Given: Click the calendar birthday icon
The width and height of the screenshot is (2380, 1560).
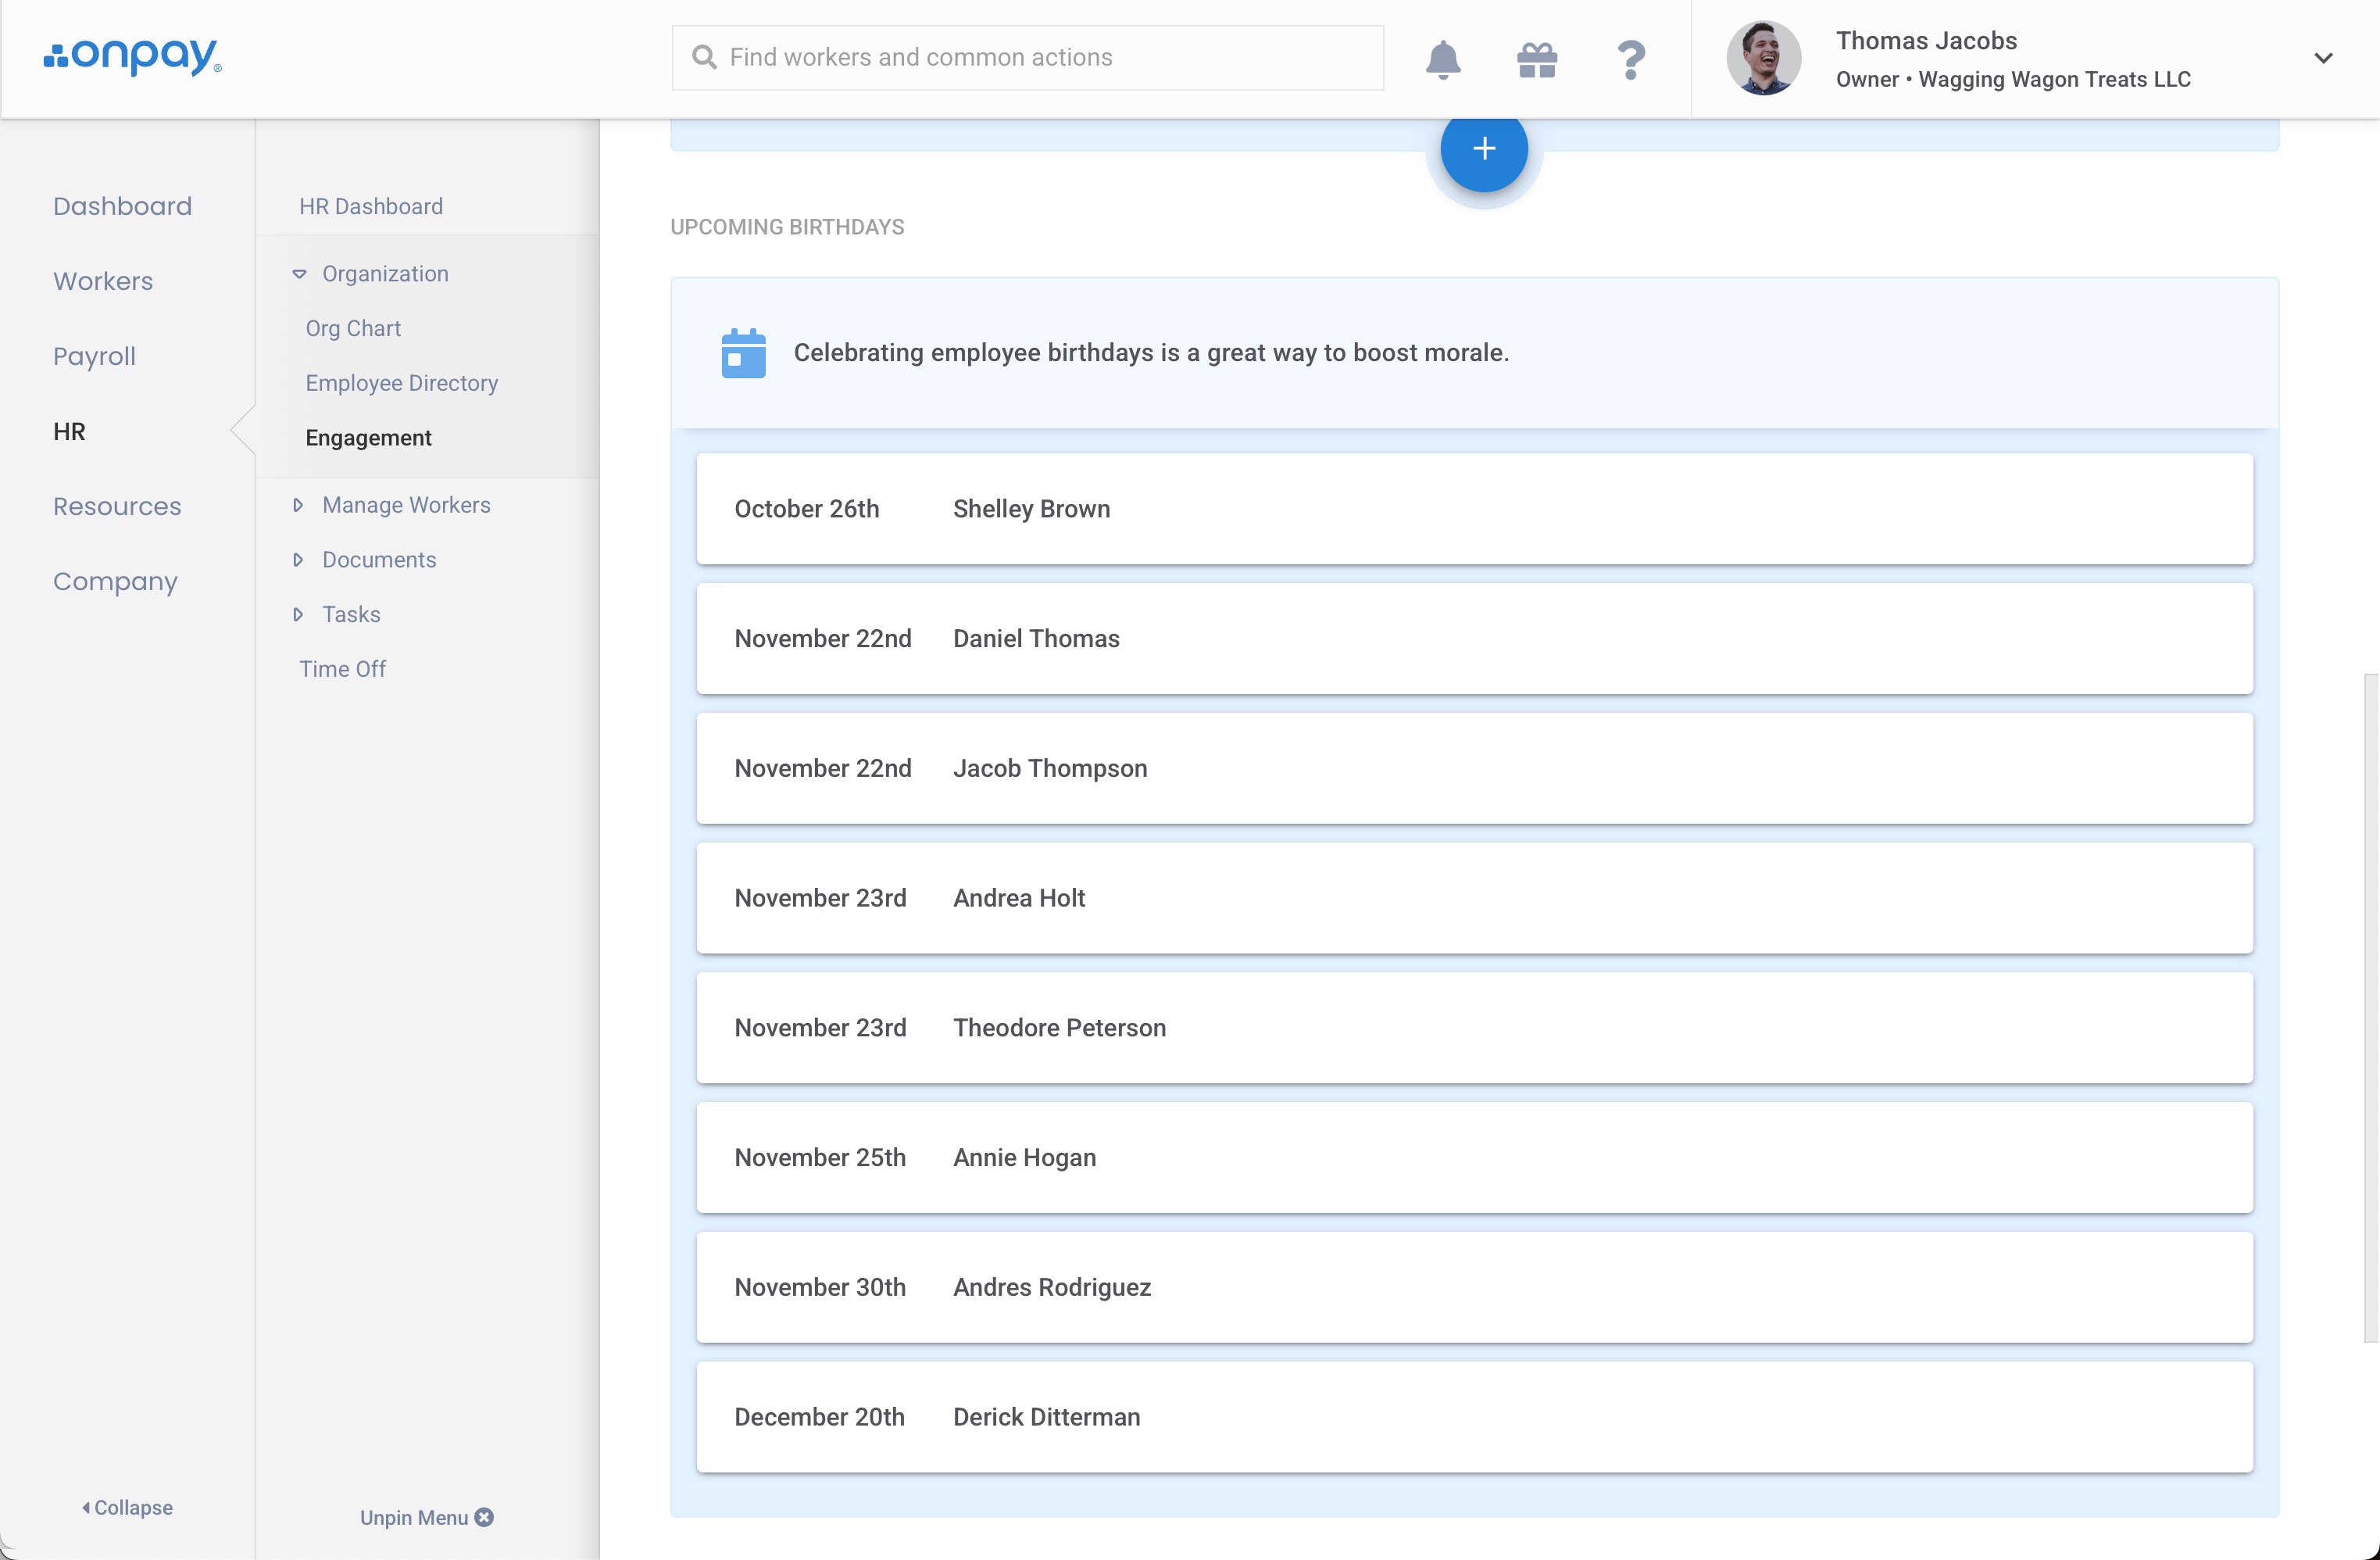Looking at the screenshot, I should 743,353.
